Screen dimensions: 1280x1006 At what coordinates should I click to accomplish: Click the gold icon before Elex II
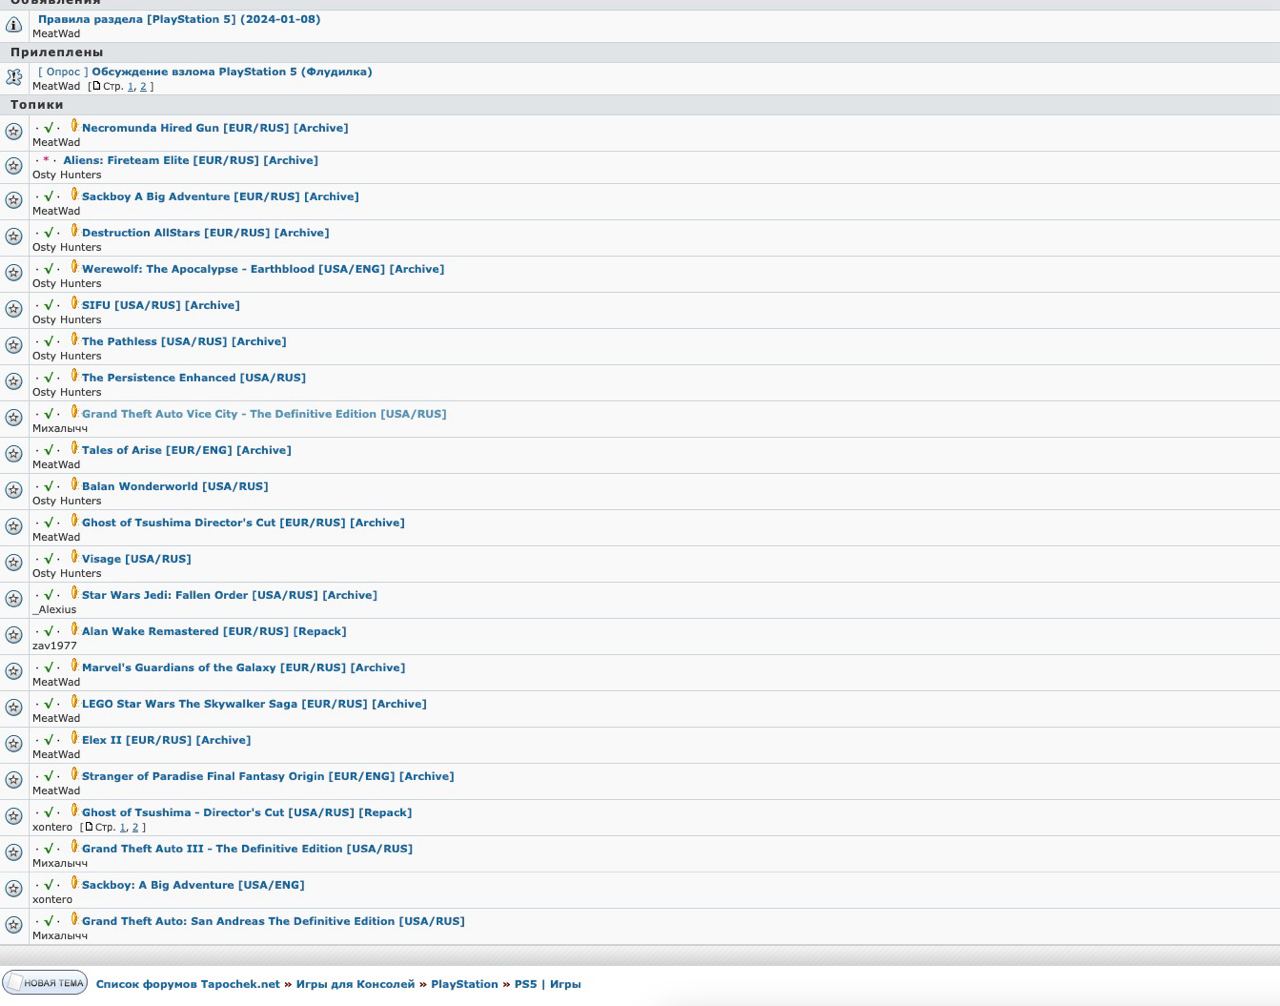coord(74,739)
